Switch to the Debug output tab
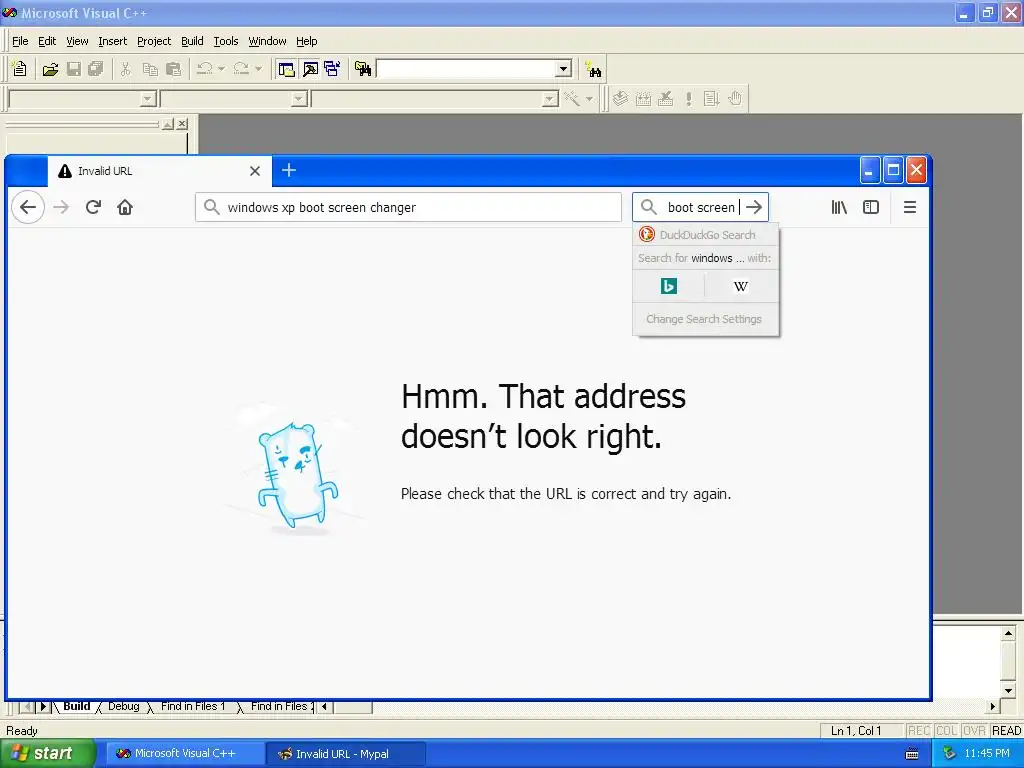The height and width of the screenshot is (768, 1024). (123, 707)
